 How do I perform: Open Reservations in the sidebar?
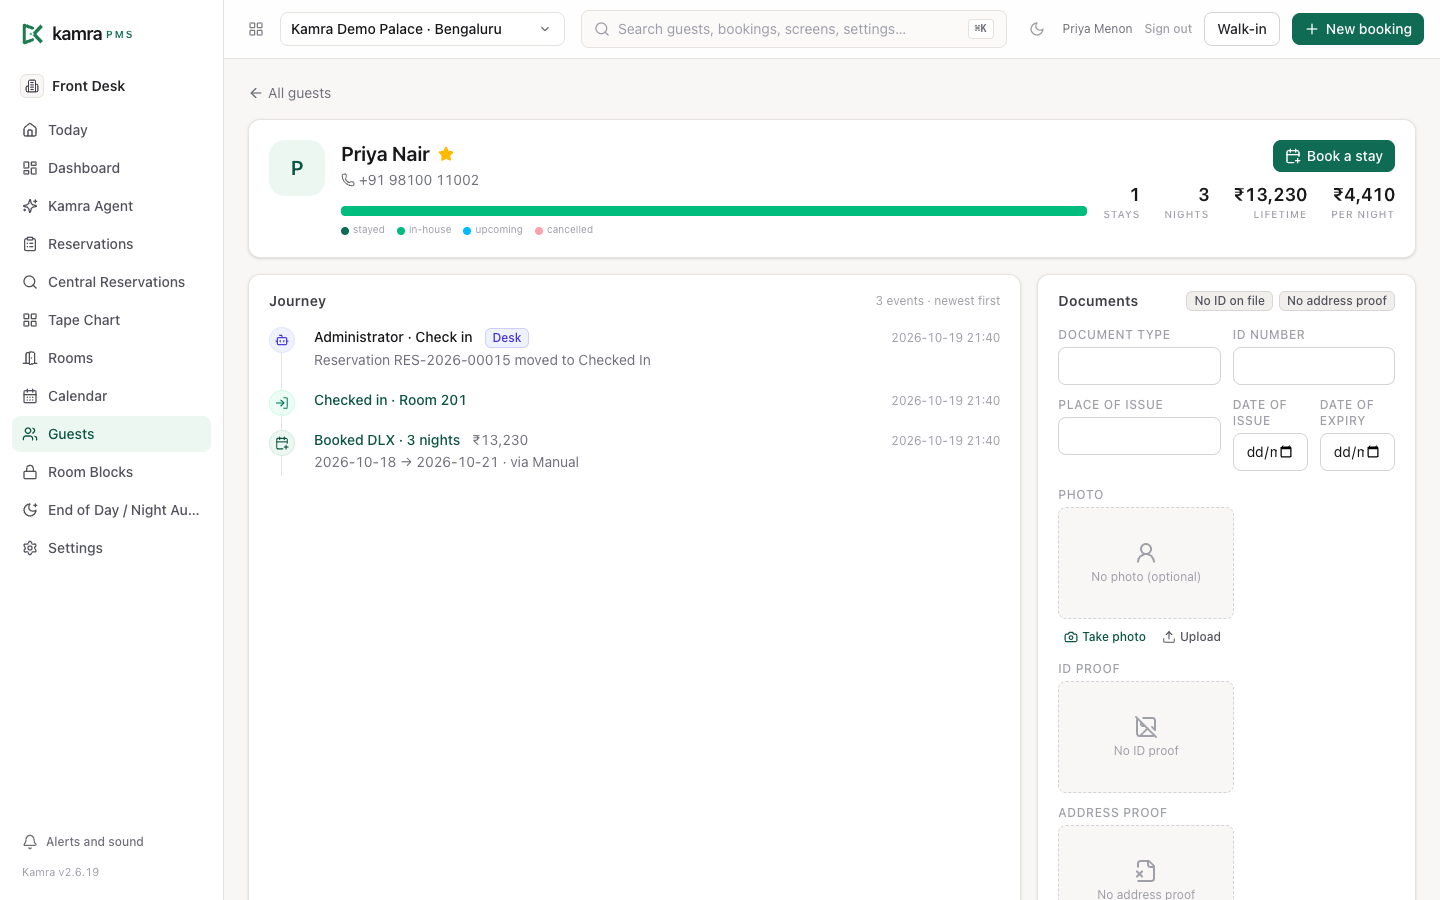coord(111,244)
